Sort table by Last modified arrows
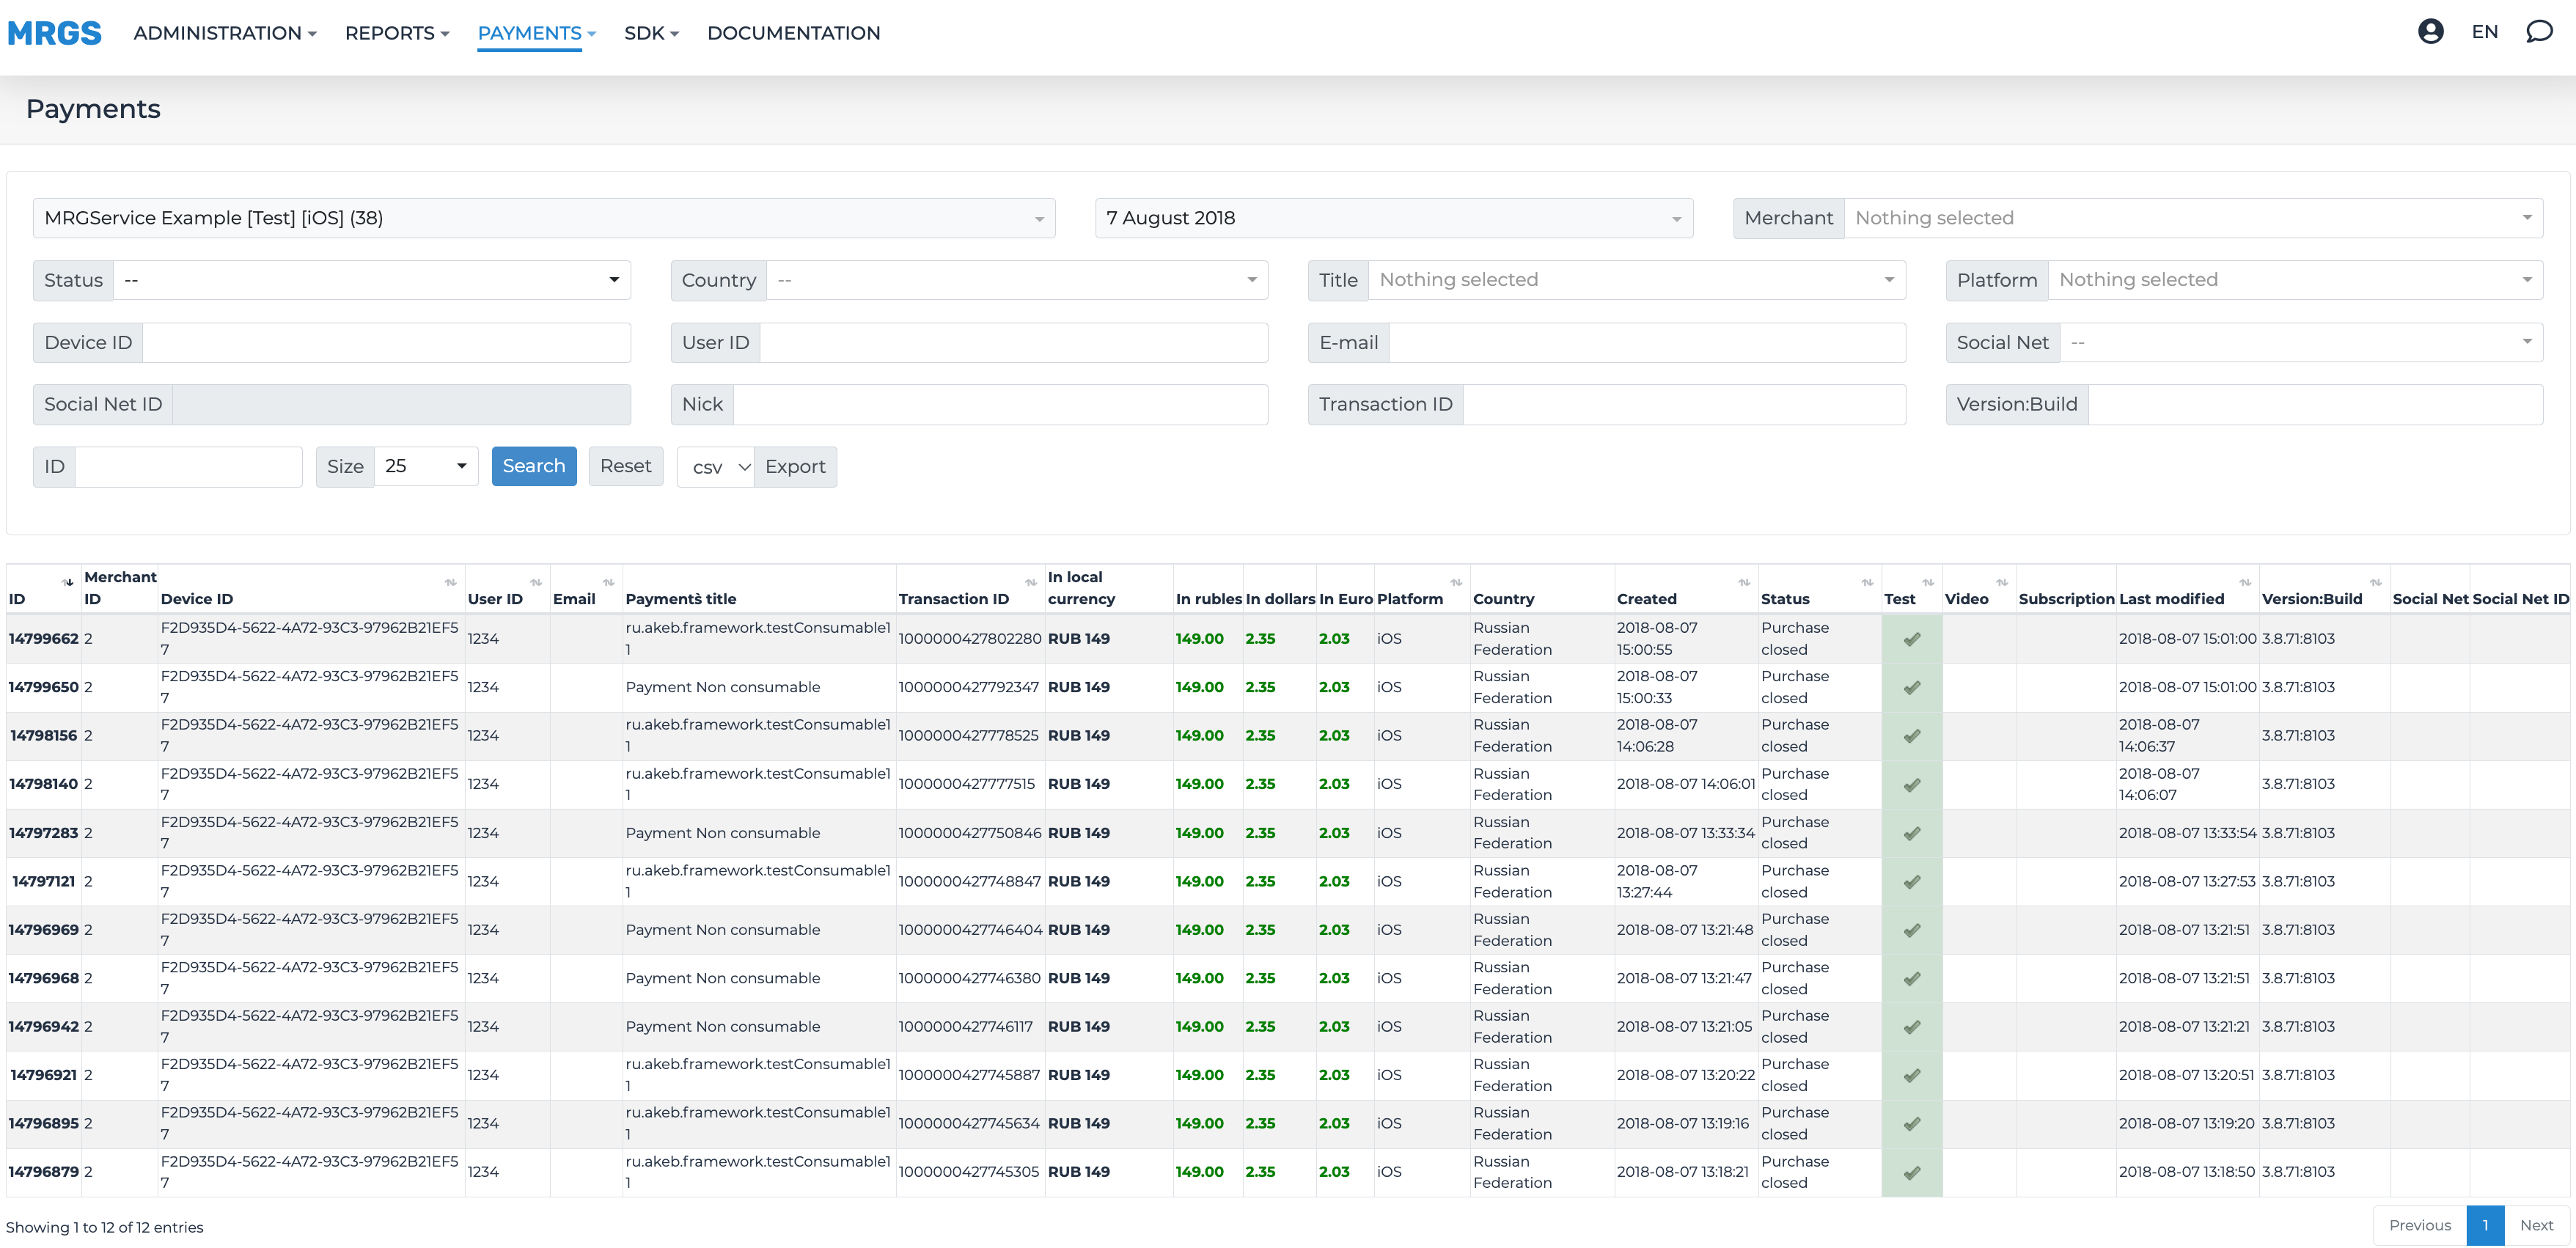 2245,582
